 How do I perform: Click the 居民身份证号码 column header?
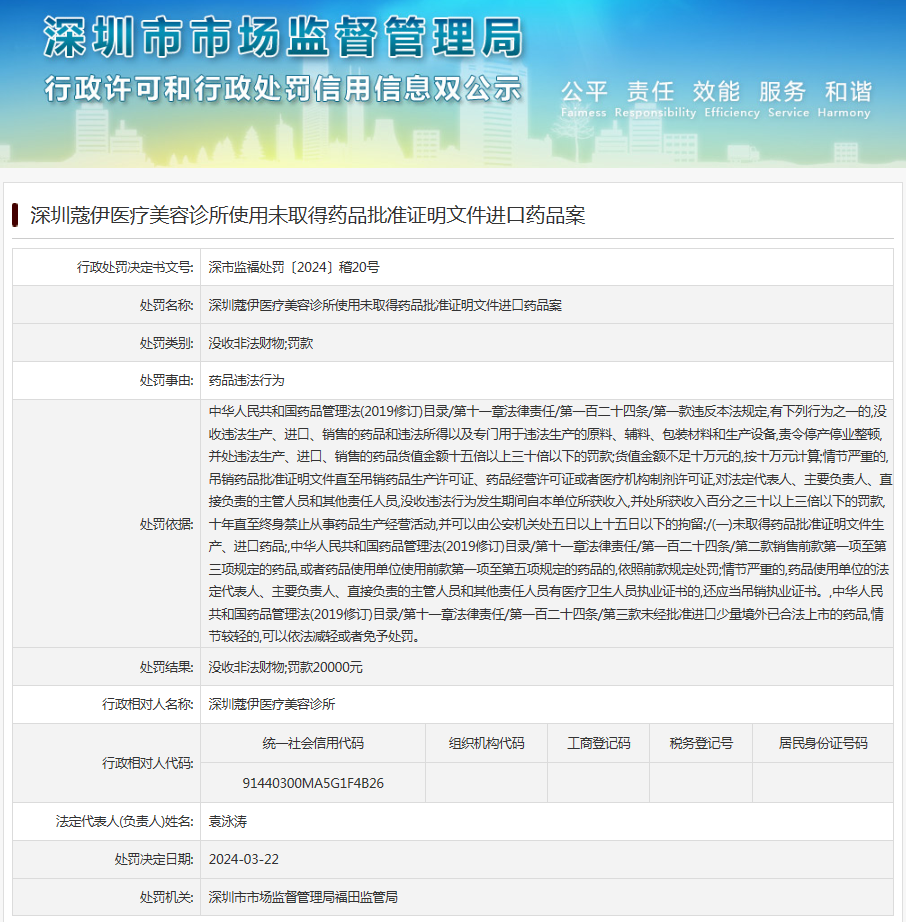(823, 743)
